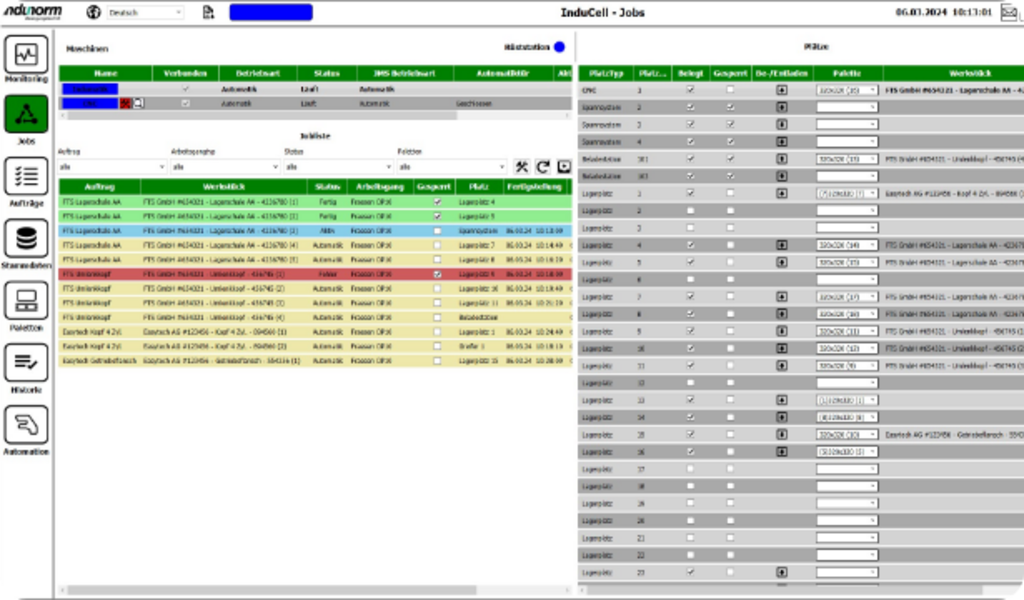Toggle the Verbunden checkbox in the CNC machine row

click(x=185, y=103)
